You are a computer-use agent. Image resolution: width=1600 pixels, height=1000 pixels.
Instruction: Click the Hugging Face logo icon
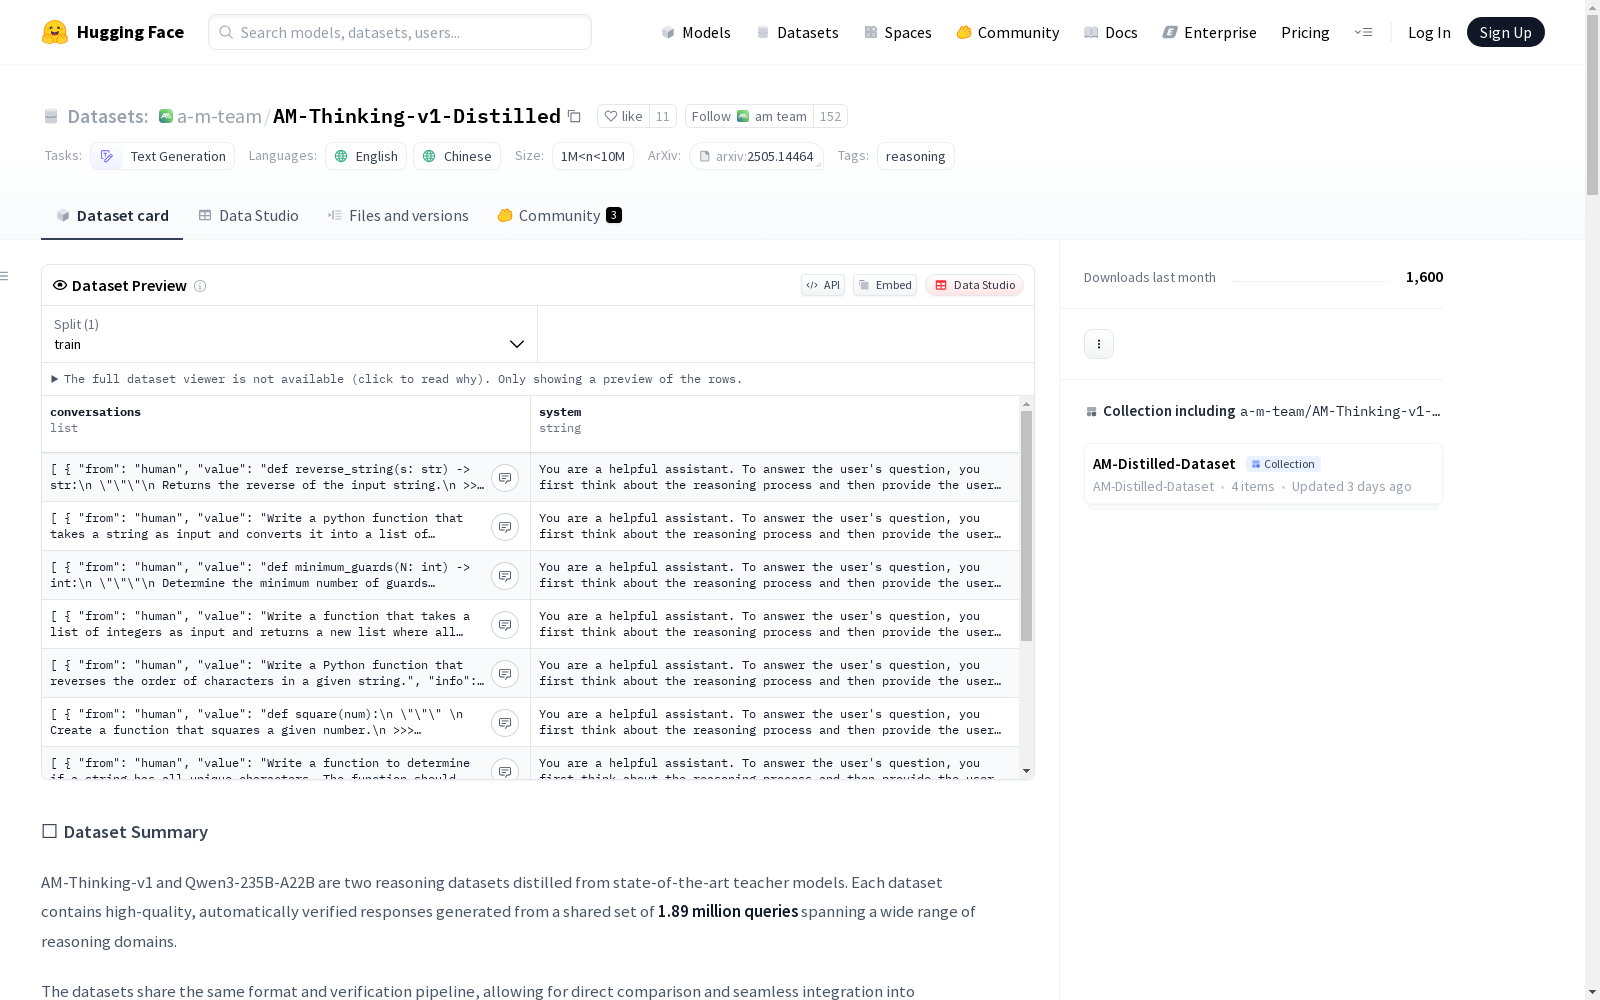55,32
